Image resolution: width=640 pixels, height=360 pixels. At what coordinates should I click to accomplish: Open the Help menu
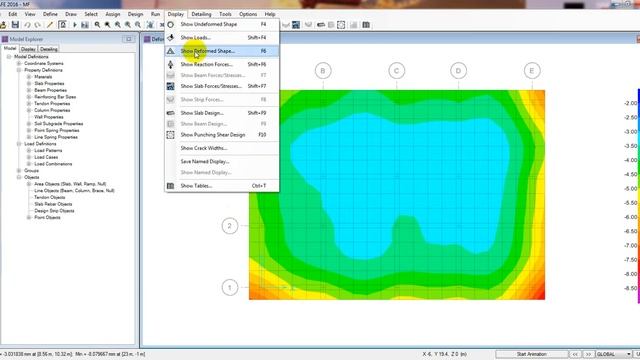[x=270, y=14]
